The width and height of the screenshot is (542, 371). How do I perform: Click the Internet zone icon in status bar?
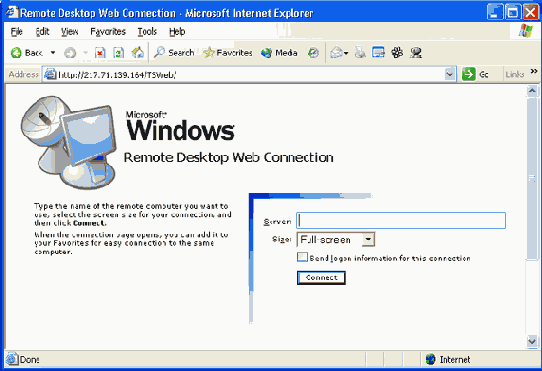[431, 360]
